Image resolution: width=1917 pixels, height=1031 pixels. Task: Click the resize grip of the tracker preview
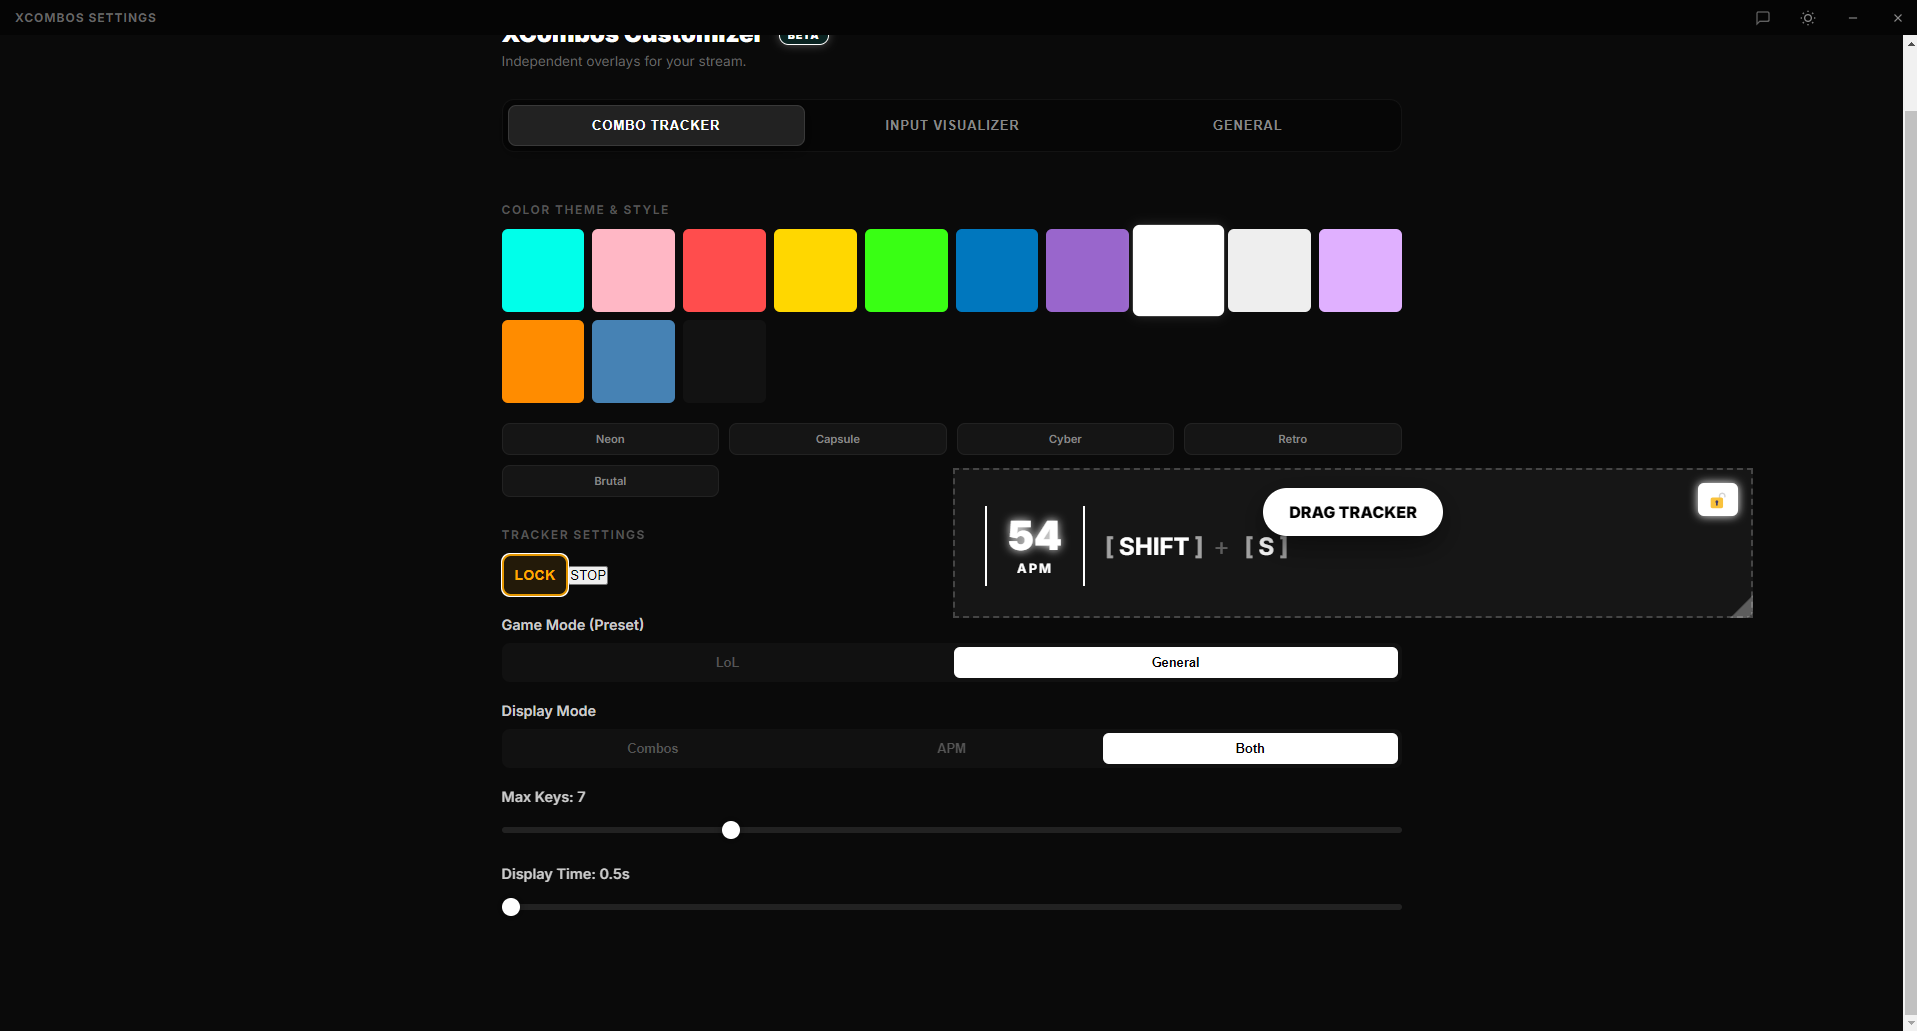coord(1742,606)
